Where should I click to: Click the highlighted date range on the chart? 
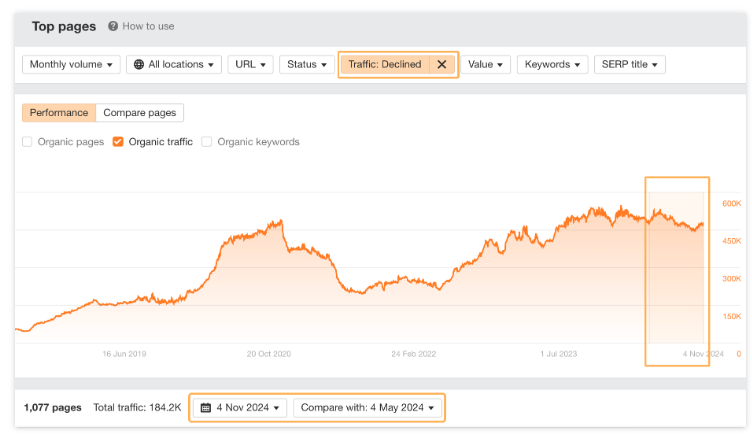tap(677, 271)
